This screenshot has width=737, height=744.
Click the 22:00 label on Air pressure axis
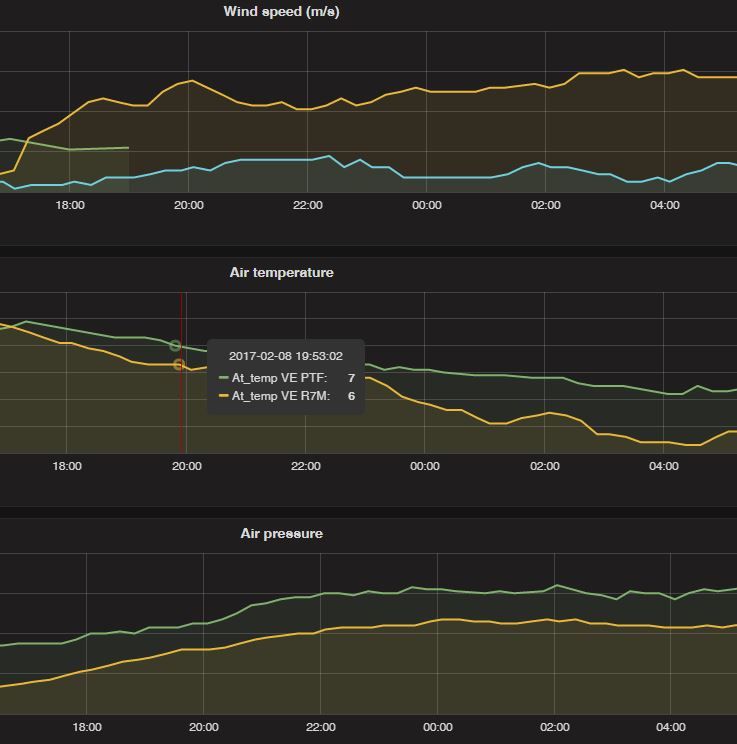click(x=321, y=727)
